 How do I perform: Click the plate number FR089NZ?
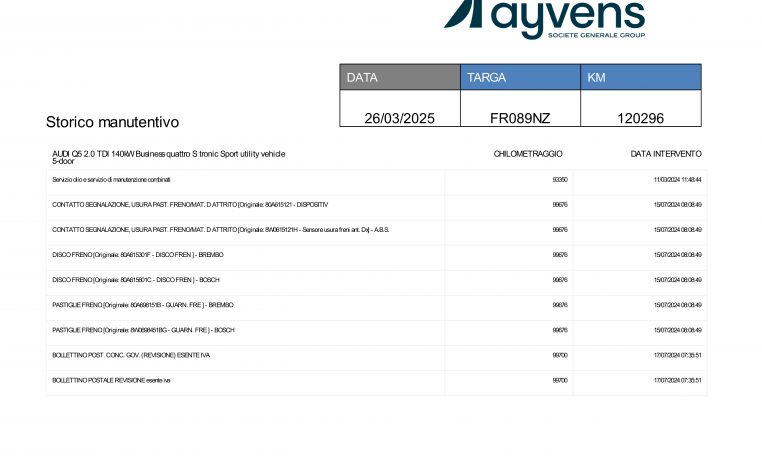point(520,118)
